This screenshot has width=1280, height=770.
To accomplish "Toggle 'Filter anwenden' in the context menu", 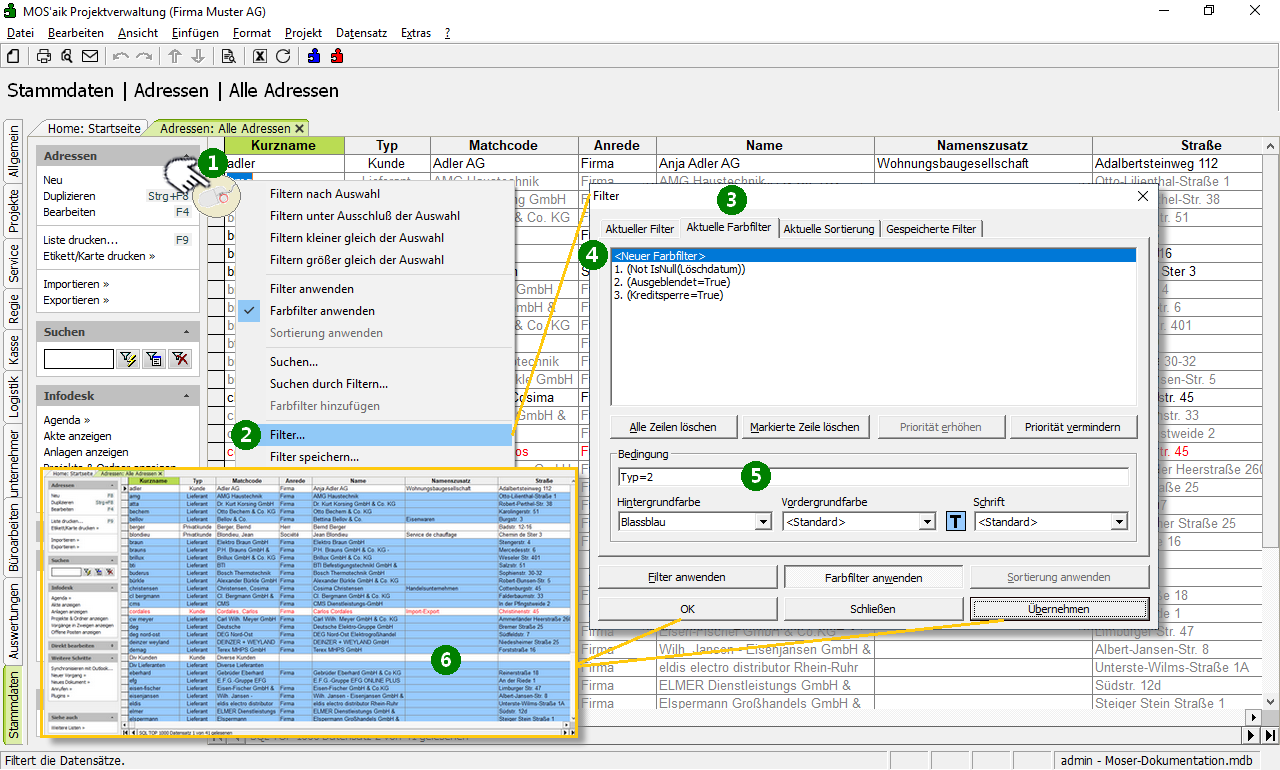I will [x=311, y=289].
